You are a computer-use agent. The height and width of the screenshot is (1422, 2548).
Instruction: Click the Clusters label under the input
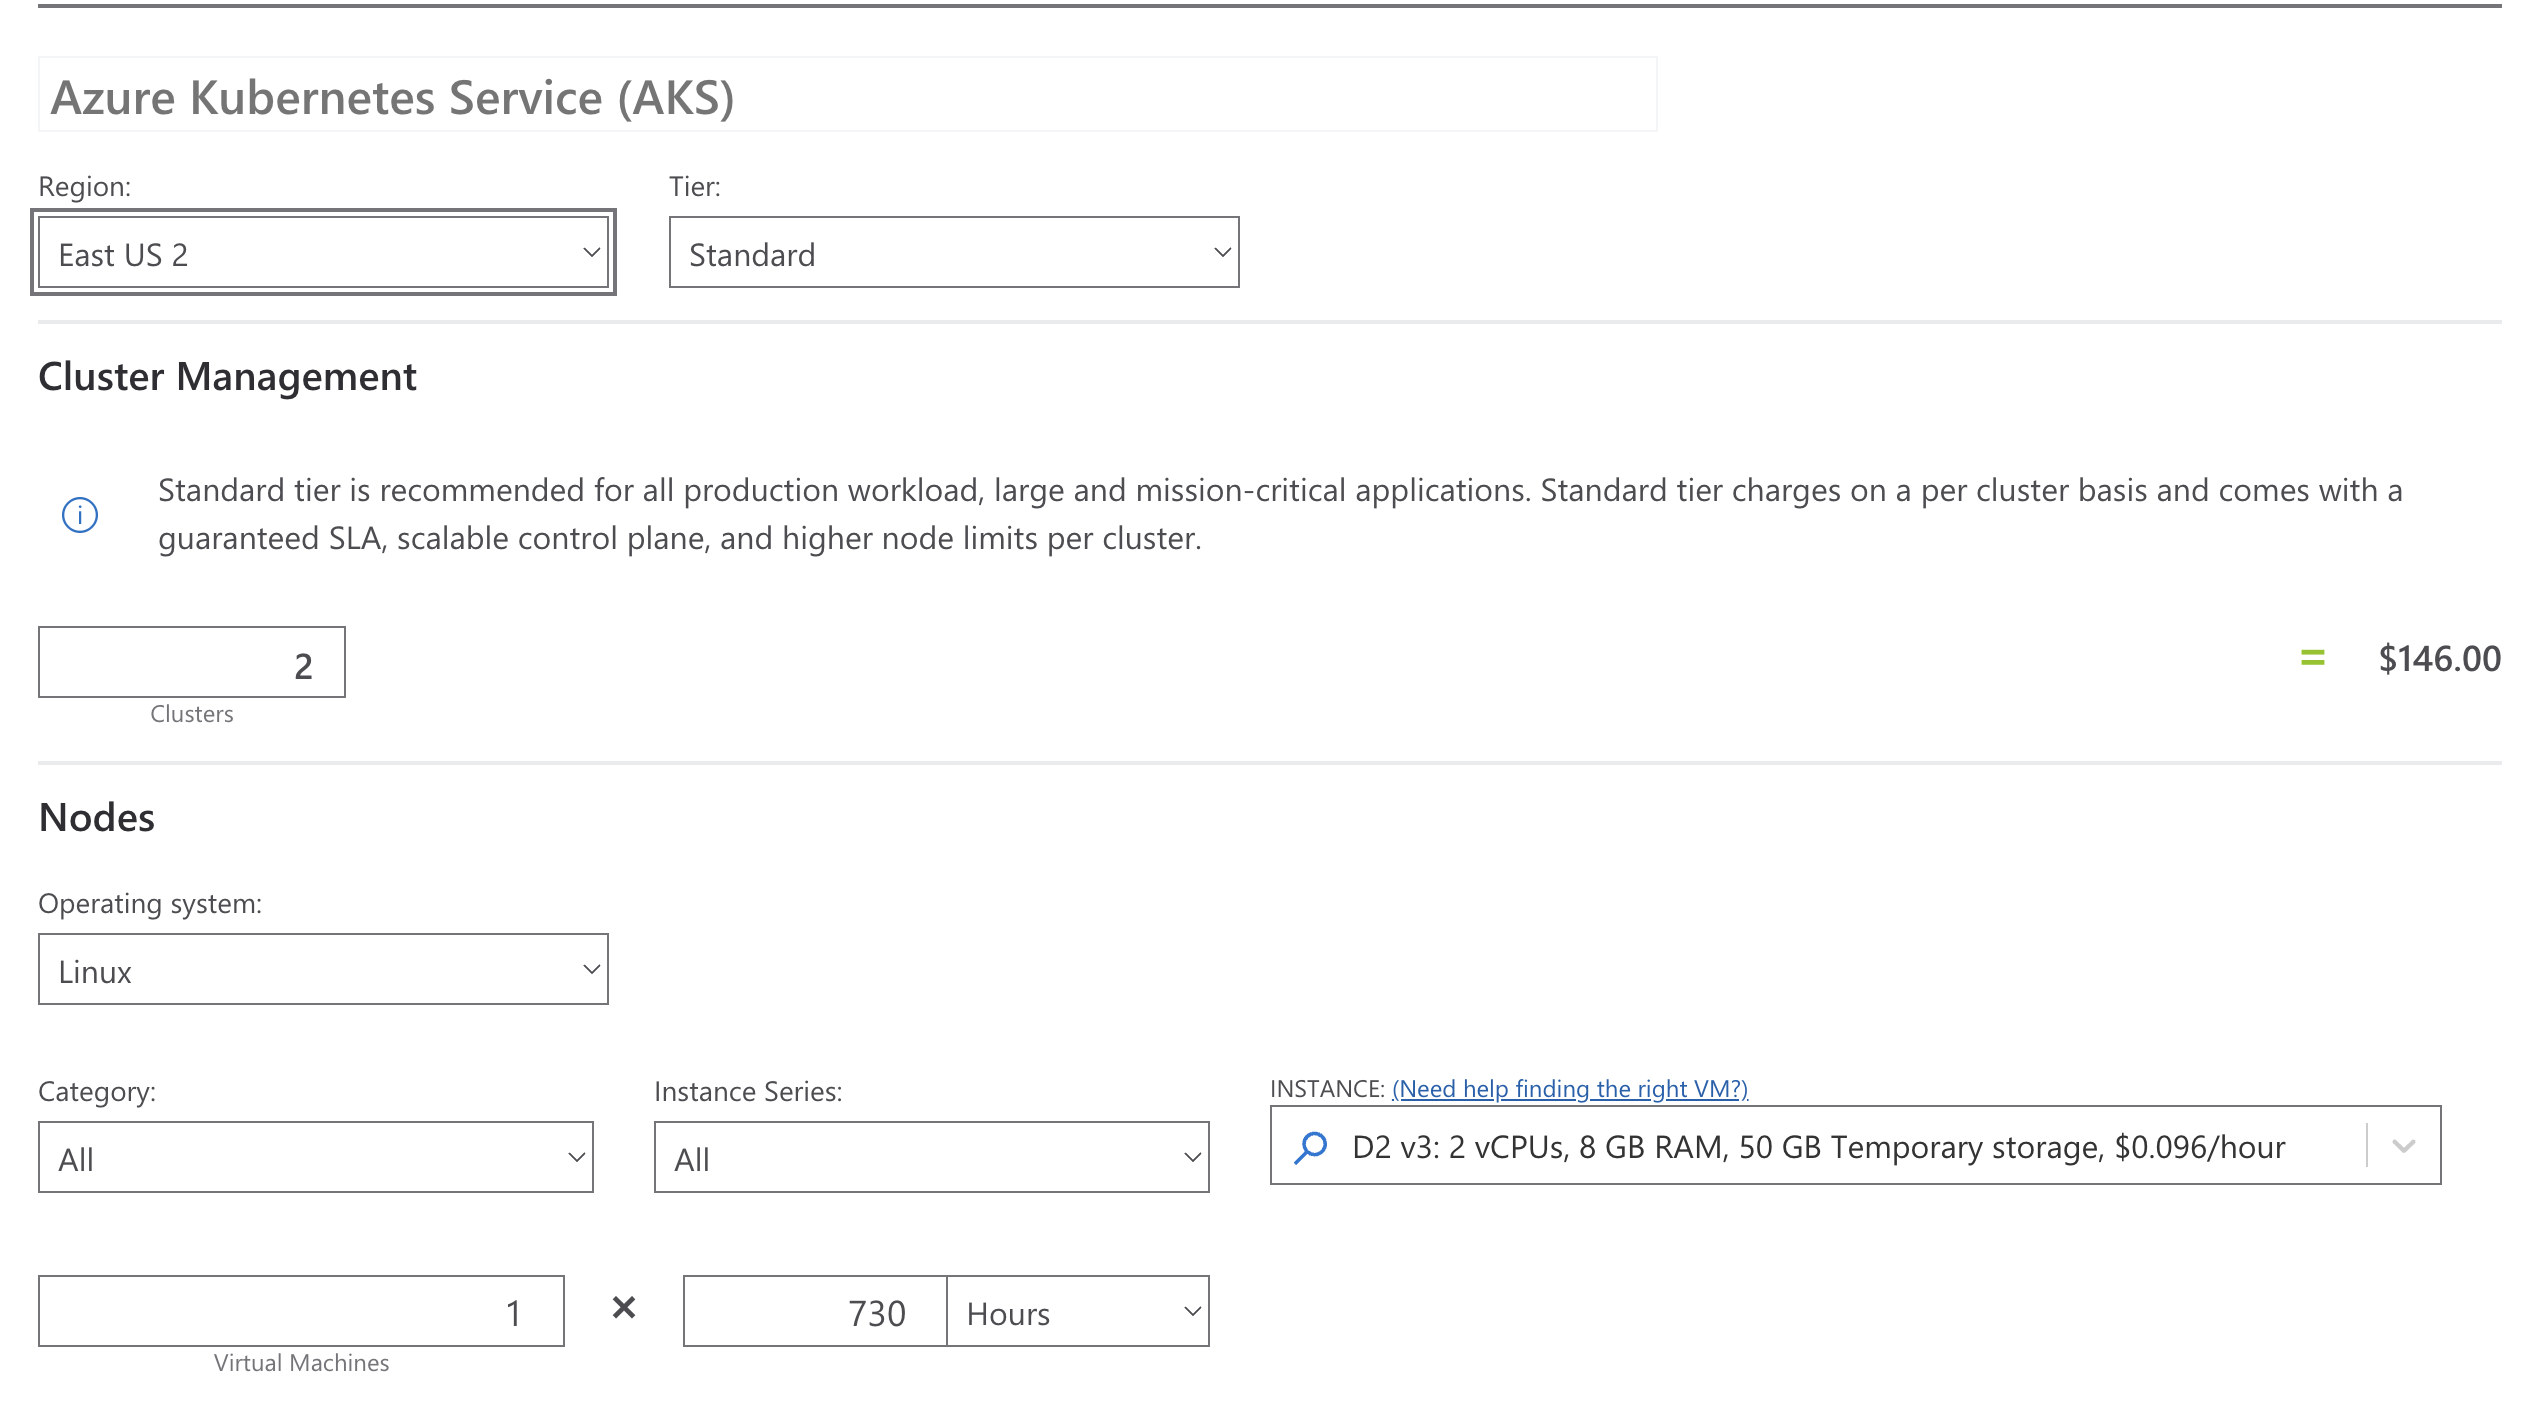click(x=192, y=715)
